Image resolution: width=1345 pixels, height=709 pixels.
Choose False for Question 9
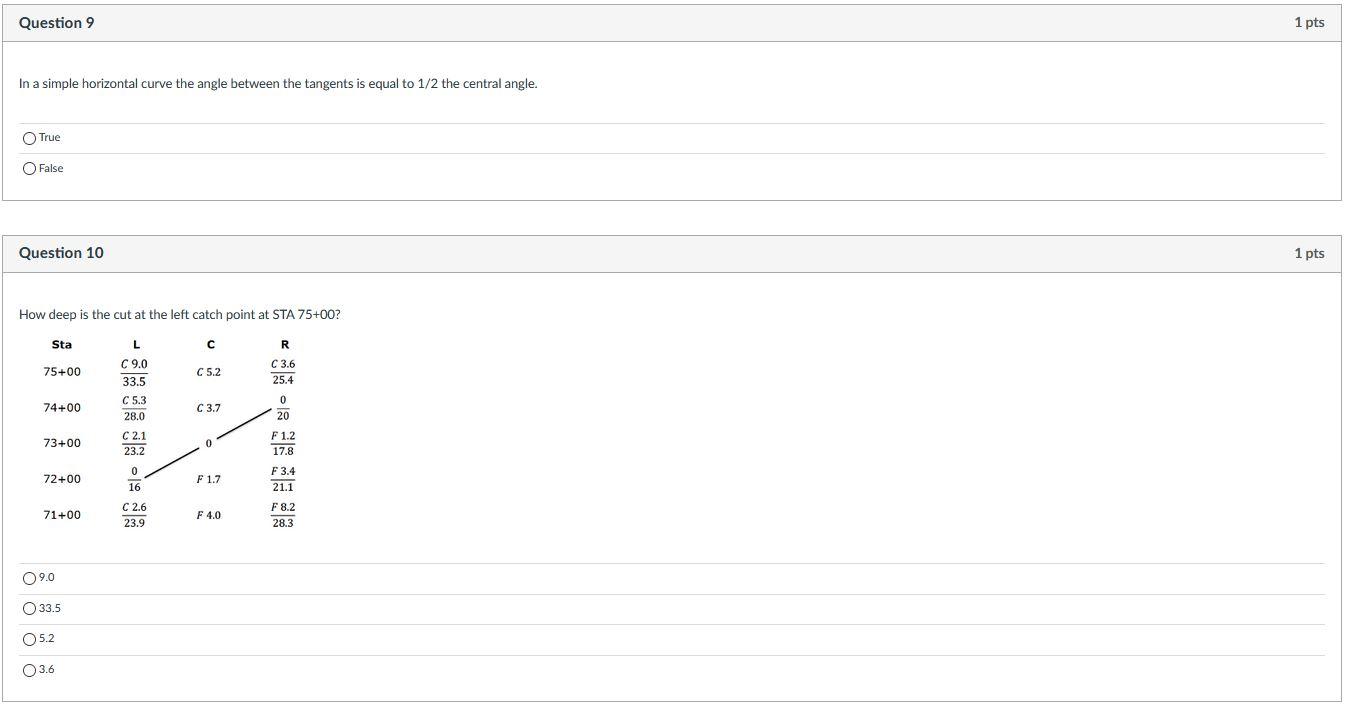click(29, 169)
